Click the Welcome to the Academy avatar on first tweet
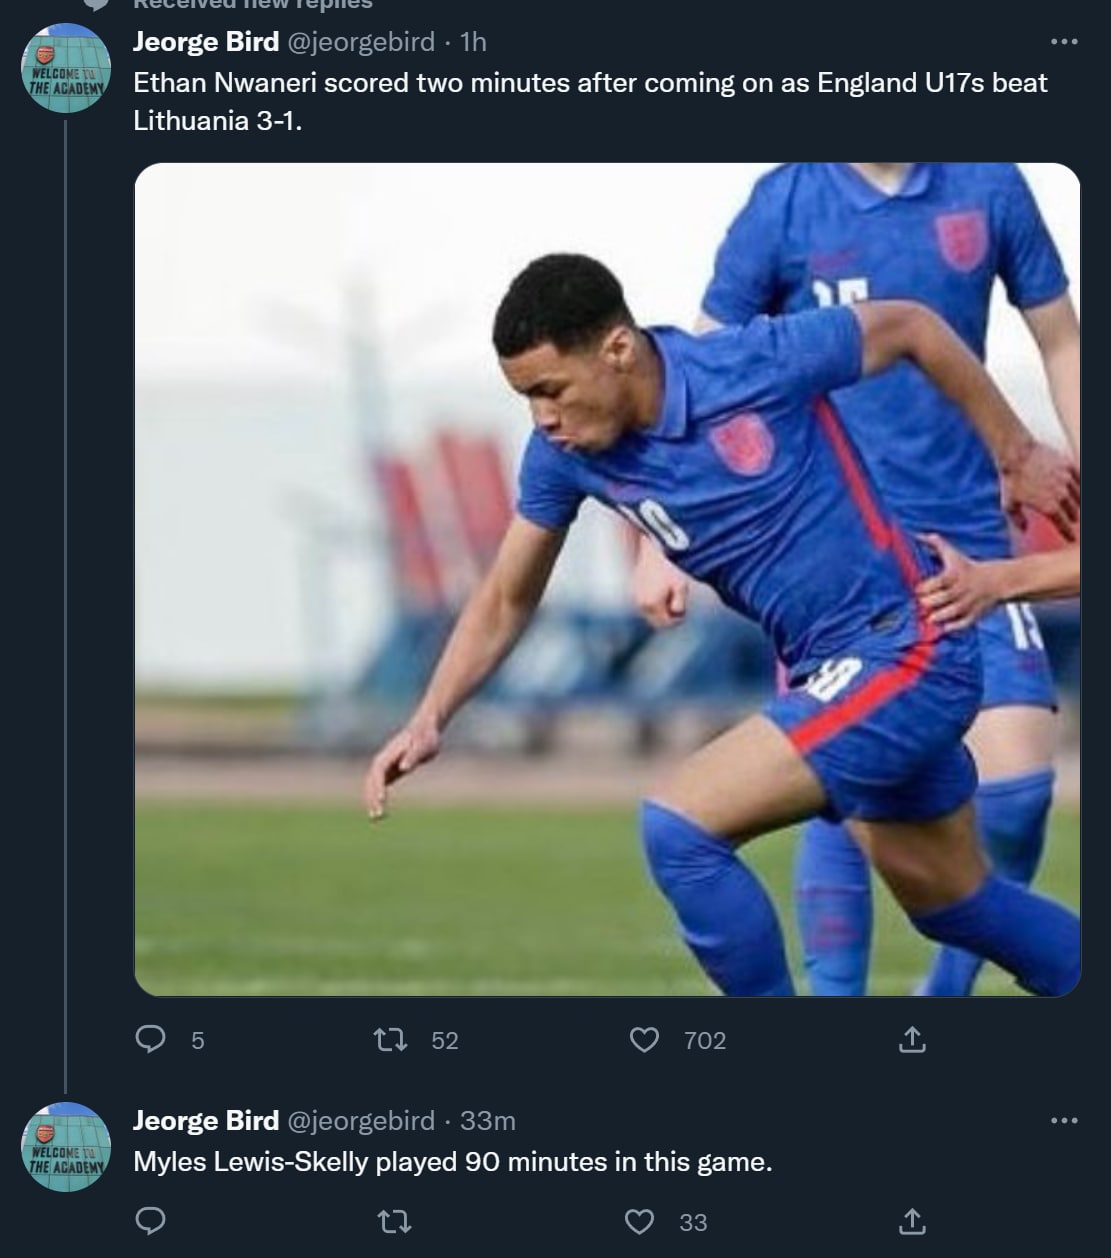This screenshot has width=1111, height=1258. tap(65, 68)
